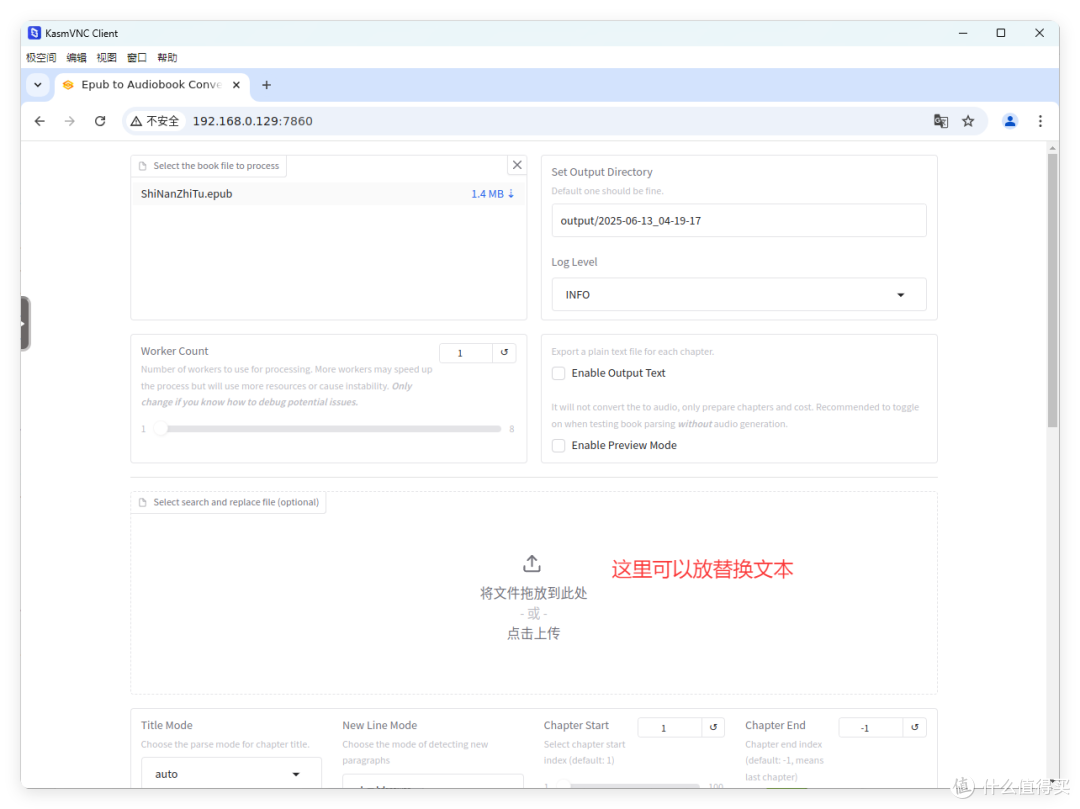Click the Set Output Directory label
Screen dimensions: 1080x809
coord(601,172)
